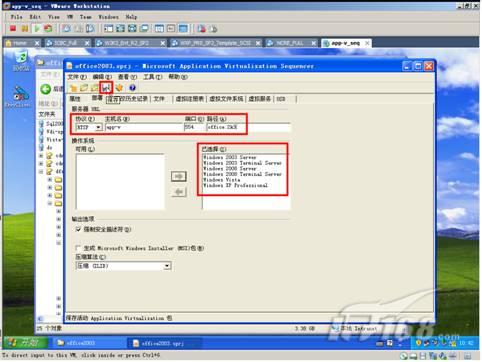Click the blue help question-mark toolbar icon
The width and height of the screenshot is (482, 362).
(x=132, y=88)
